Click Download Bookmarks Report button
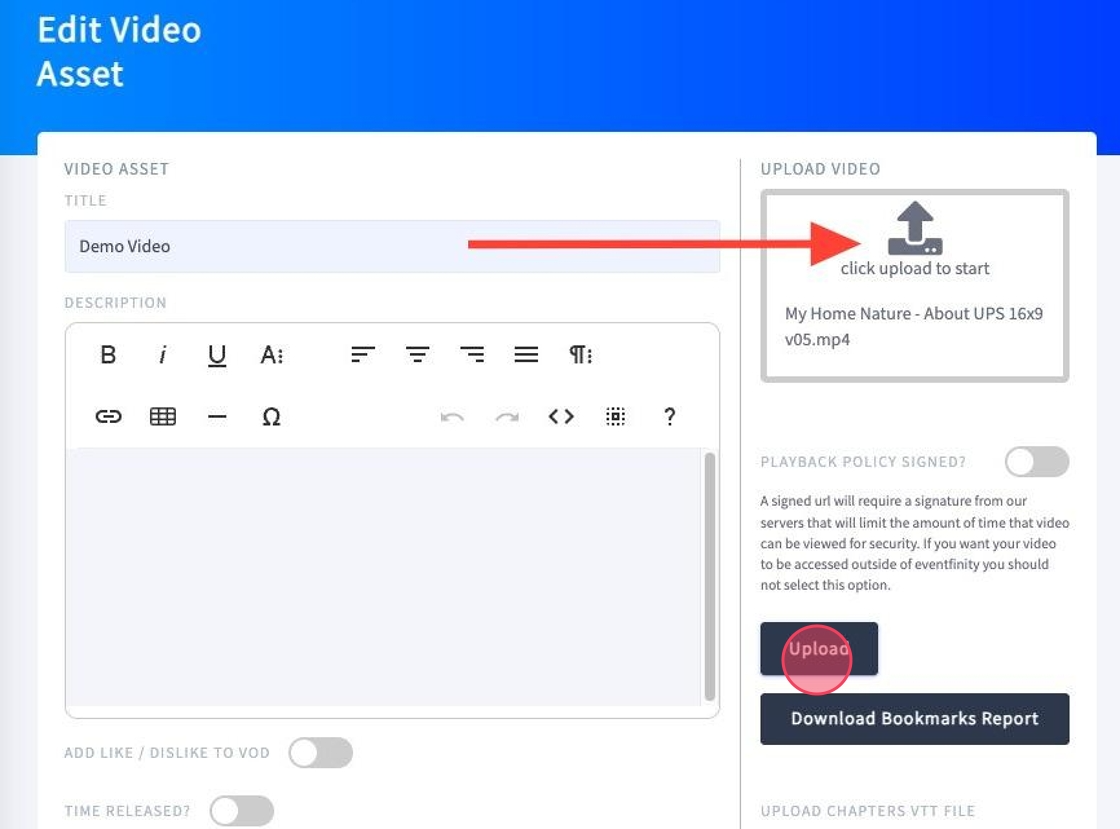 915,719
